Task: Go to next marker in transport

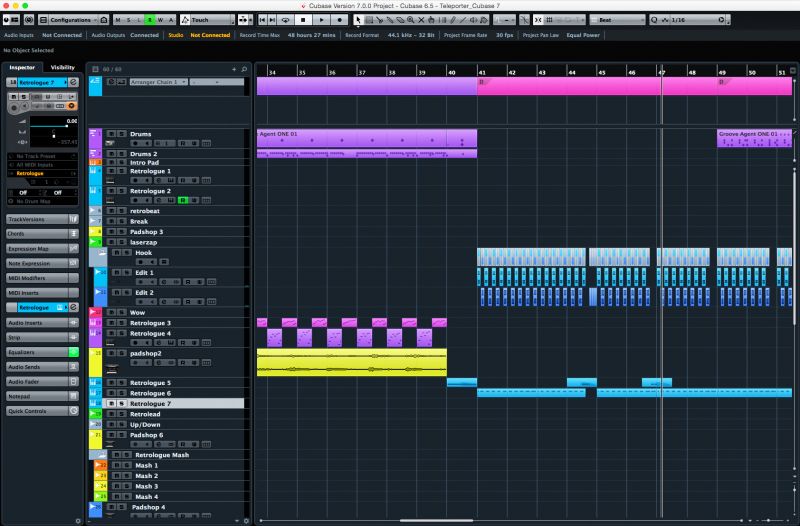Action: pyautogui.click(x=272, y=20)
